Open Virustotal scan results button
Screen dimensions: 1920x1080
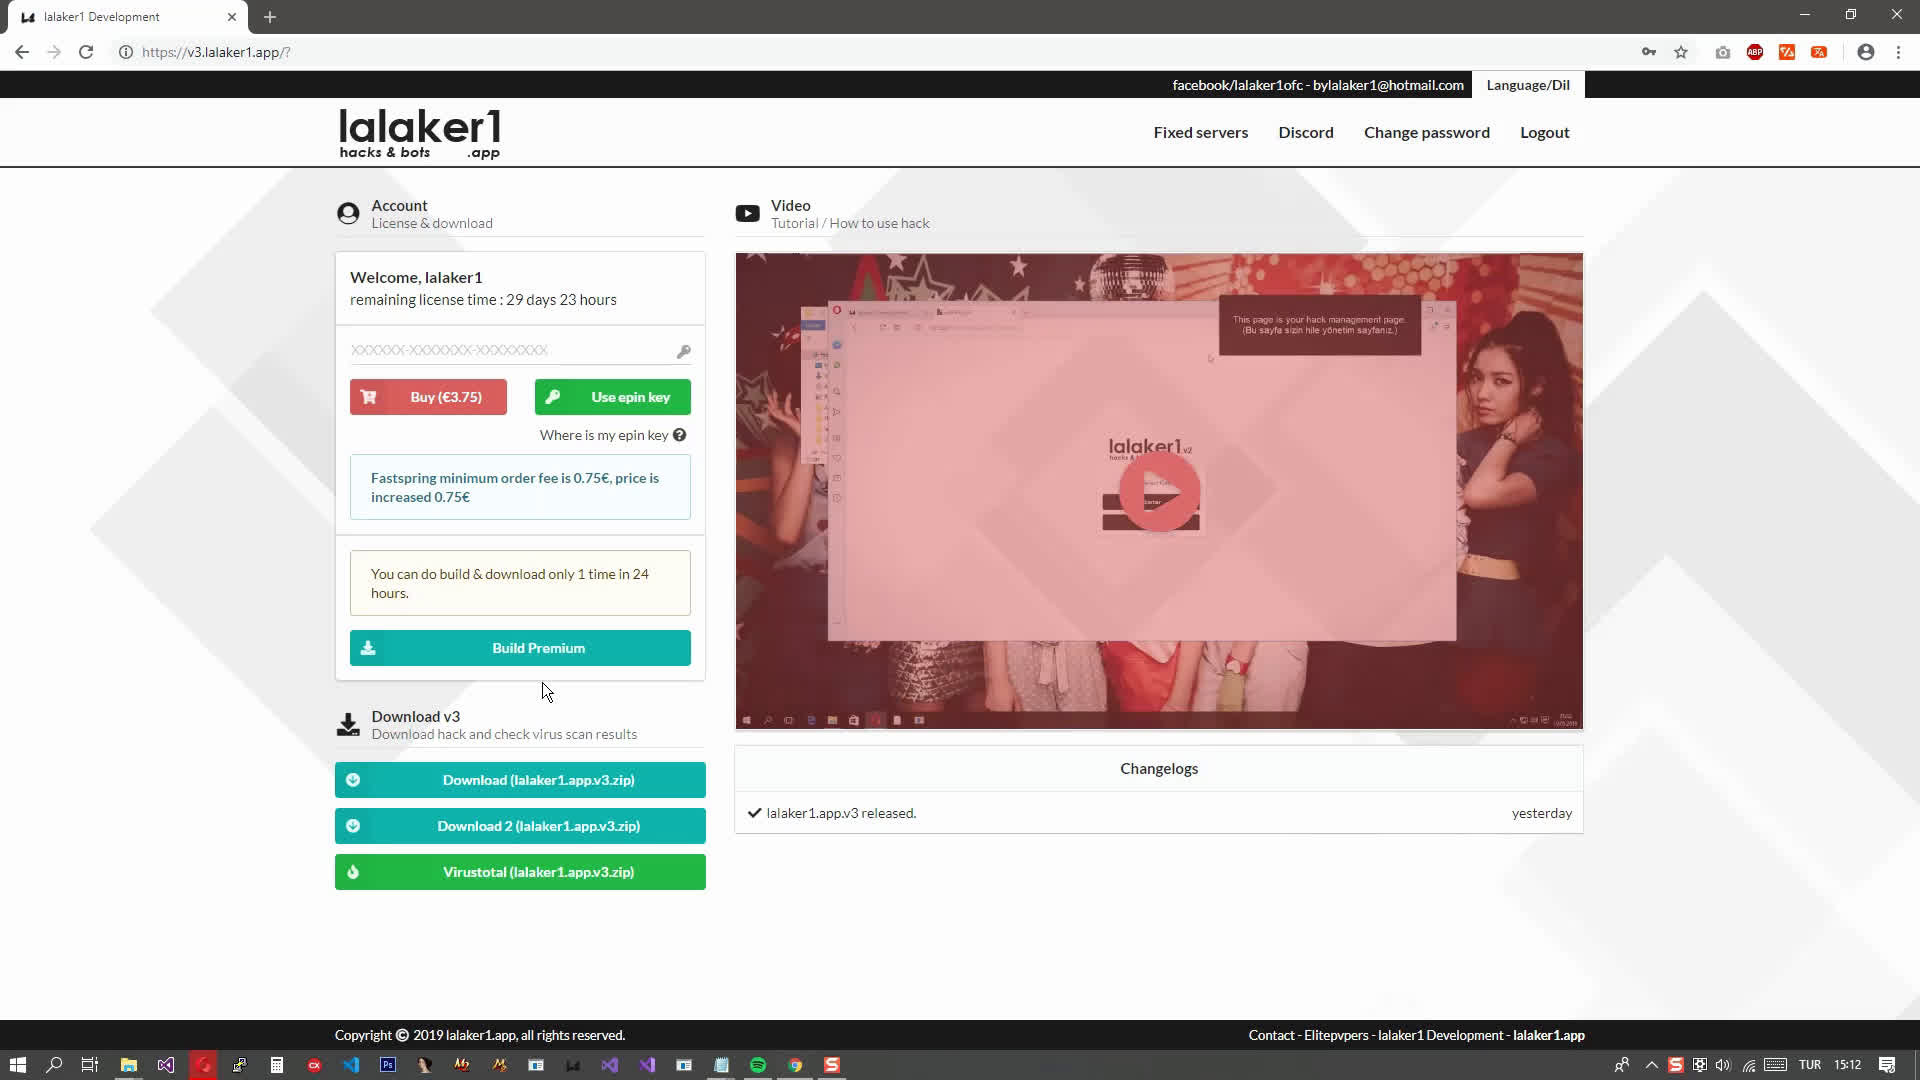pos(520,872)
